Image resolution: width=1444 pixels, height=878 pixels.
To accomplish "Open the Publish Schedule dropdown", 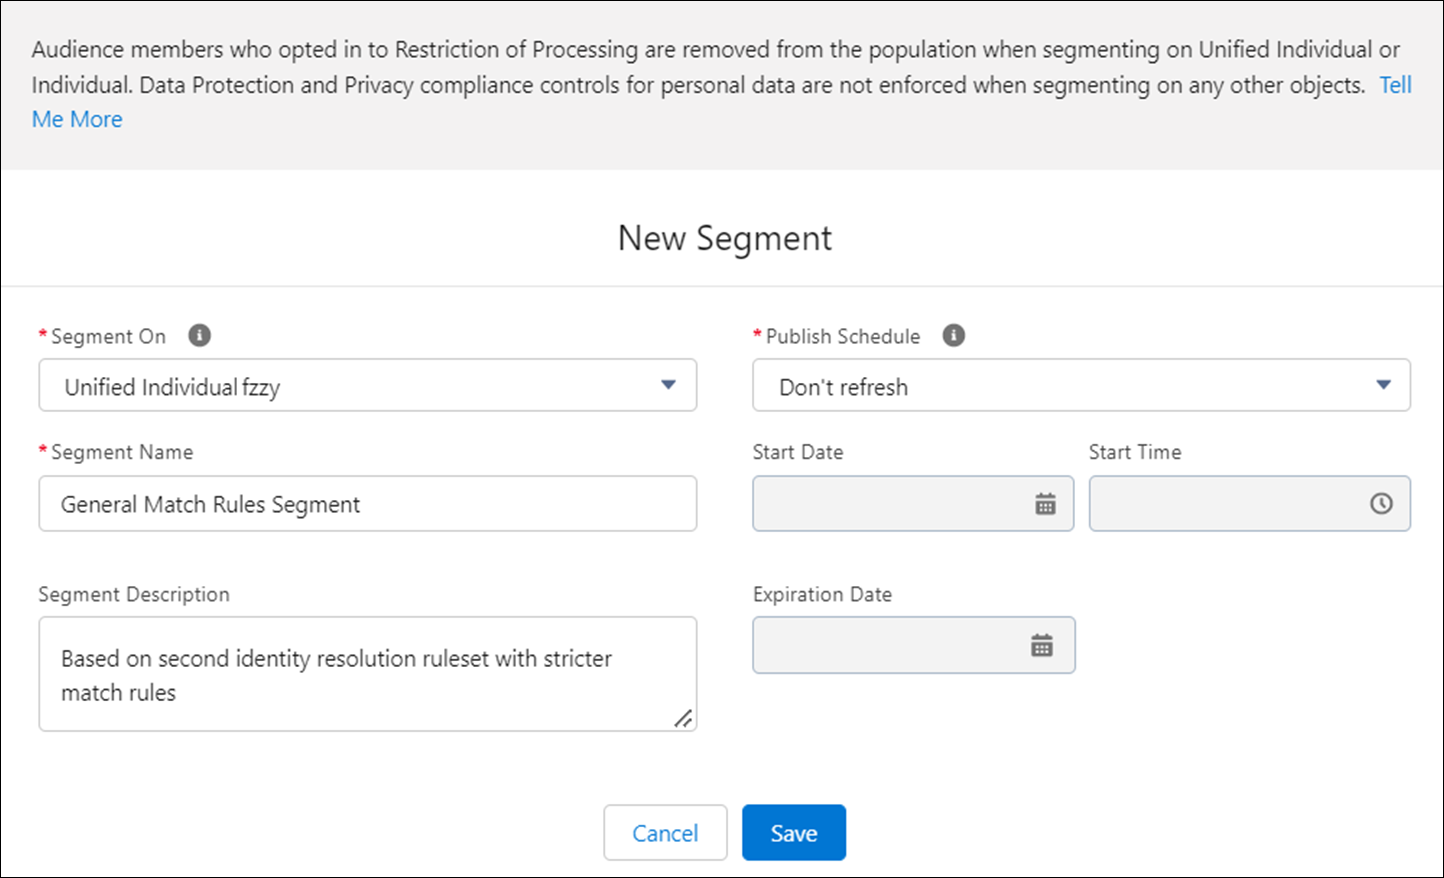I will tap(1082, 385).
